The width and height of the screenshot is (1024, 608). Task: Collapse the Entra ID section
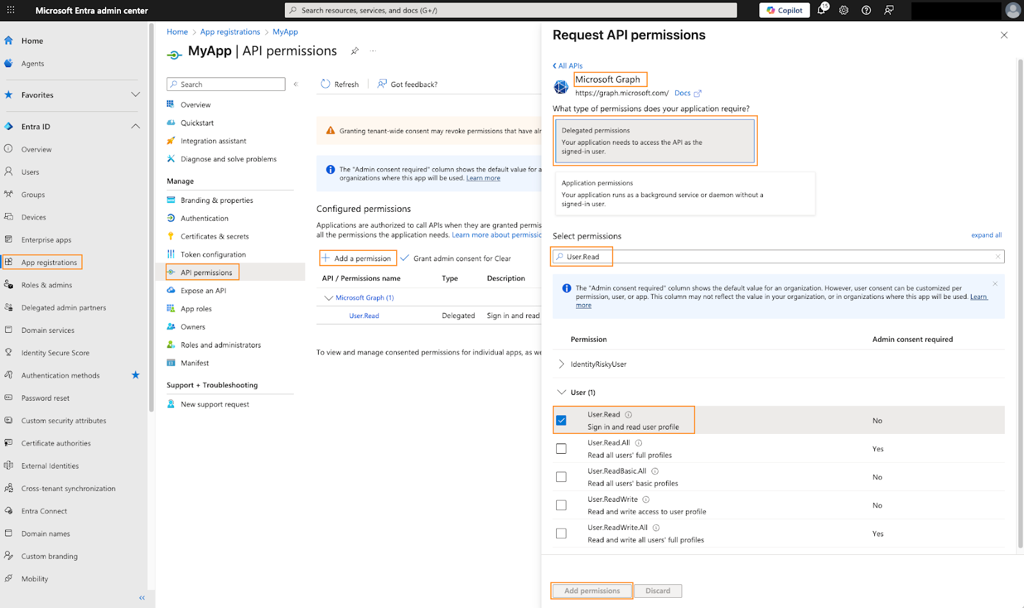coord(135,126)
